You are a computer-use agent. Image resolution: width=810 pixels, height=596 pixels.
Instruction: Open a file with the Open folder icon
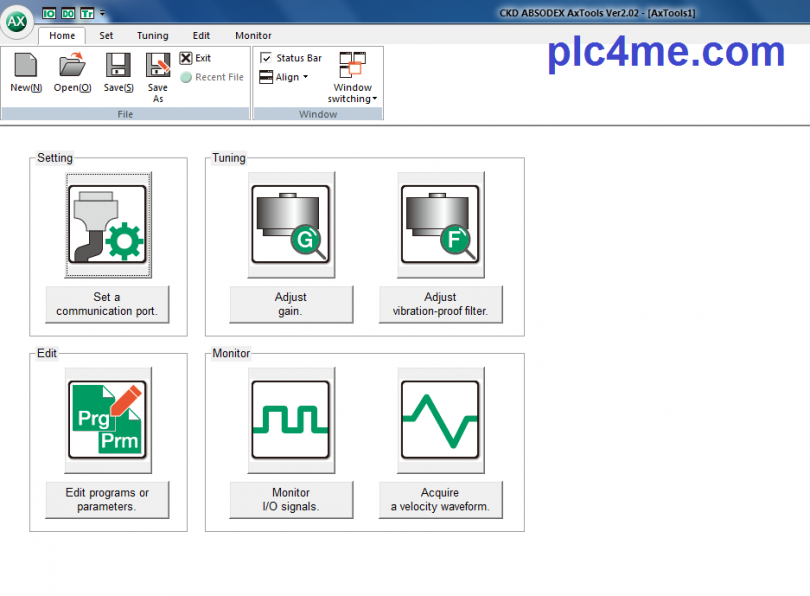pyautogui.click(x=72, y=66)
